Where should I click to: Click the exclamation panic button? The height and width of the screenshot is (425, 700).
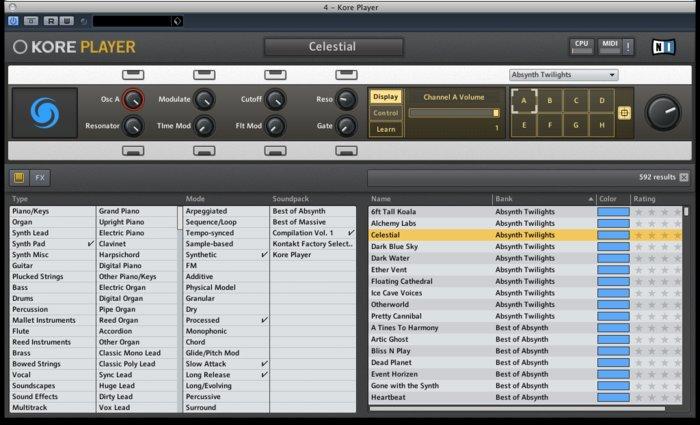click(x=628, y=46)
